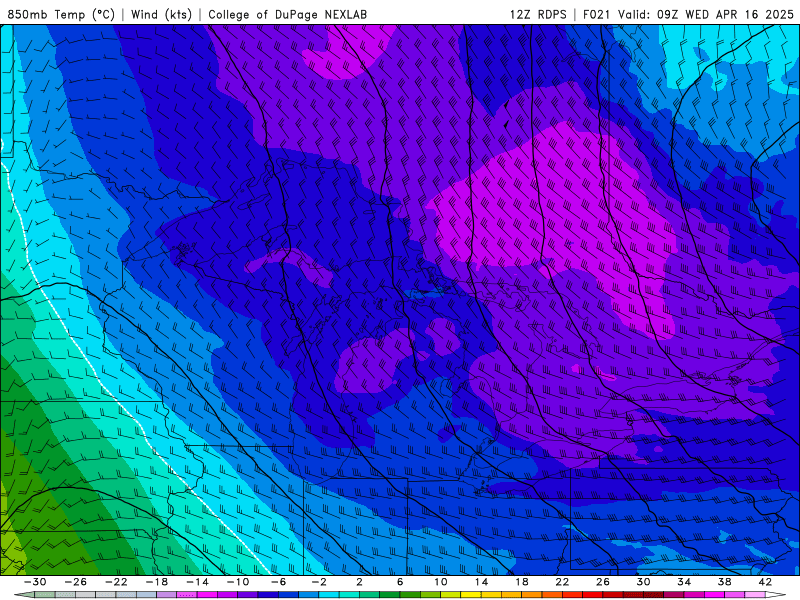
Task: Select the positive 6 scale value
Action: pos(400,582)
